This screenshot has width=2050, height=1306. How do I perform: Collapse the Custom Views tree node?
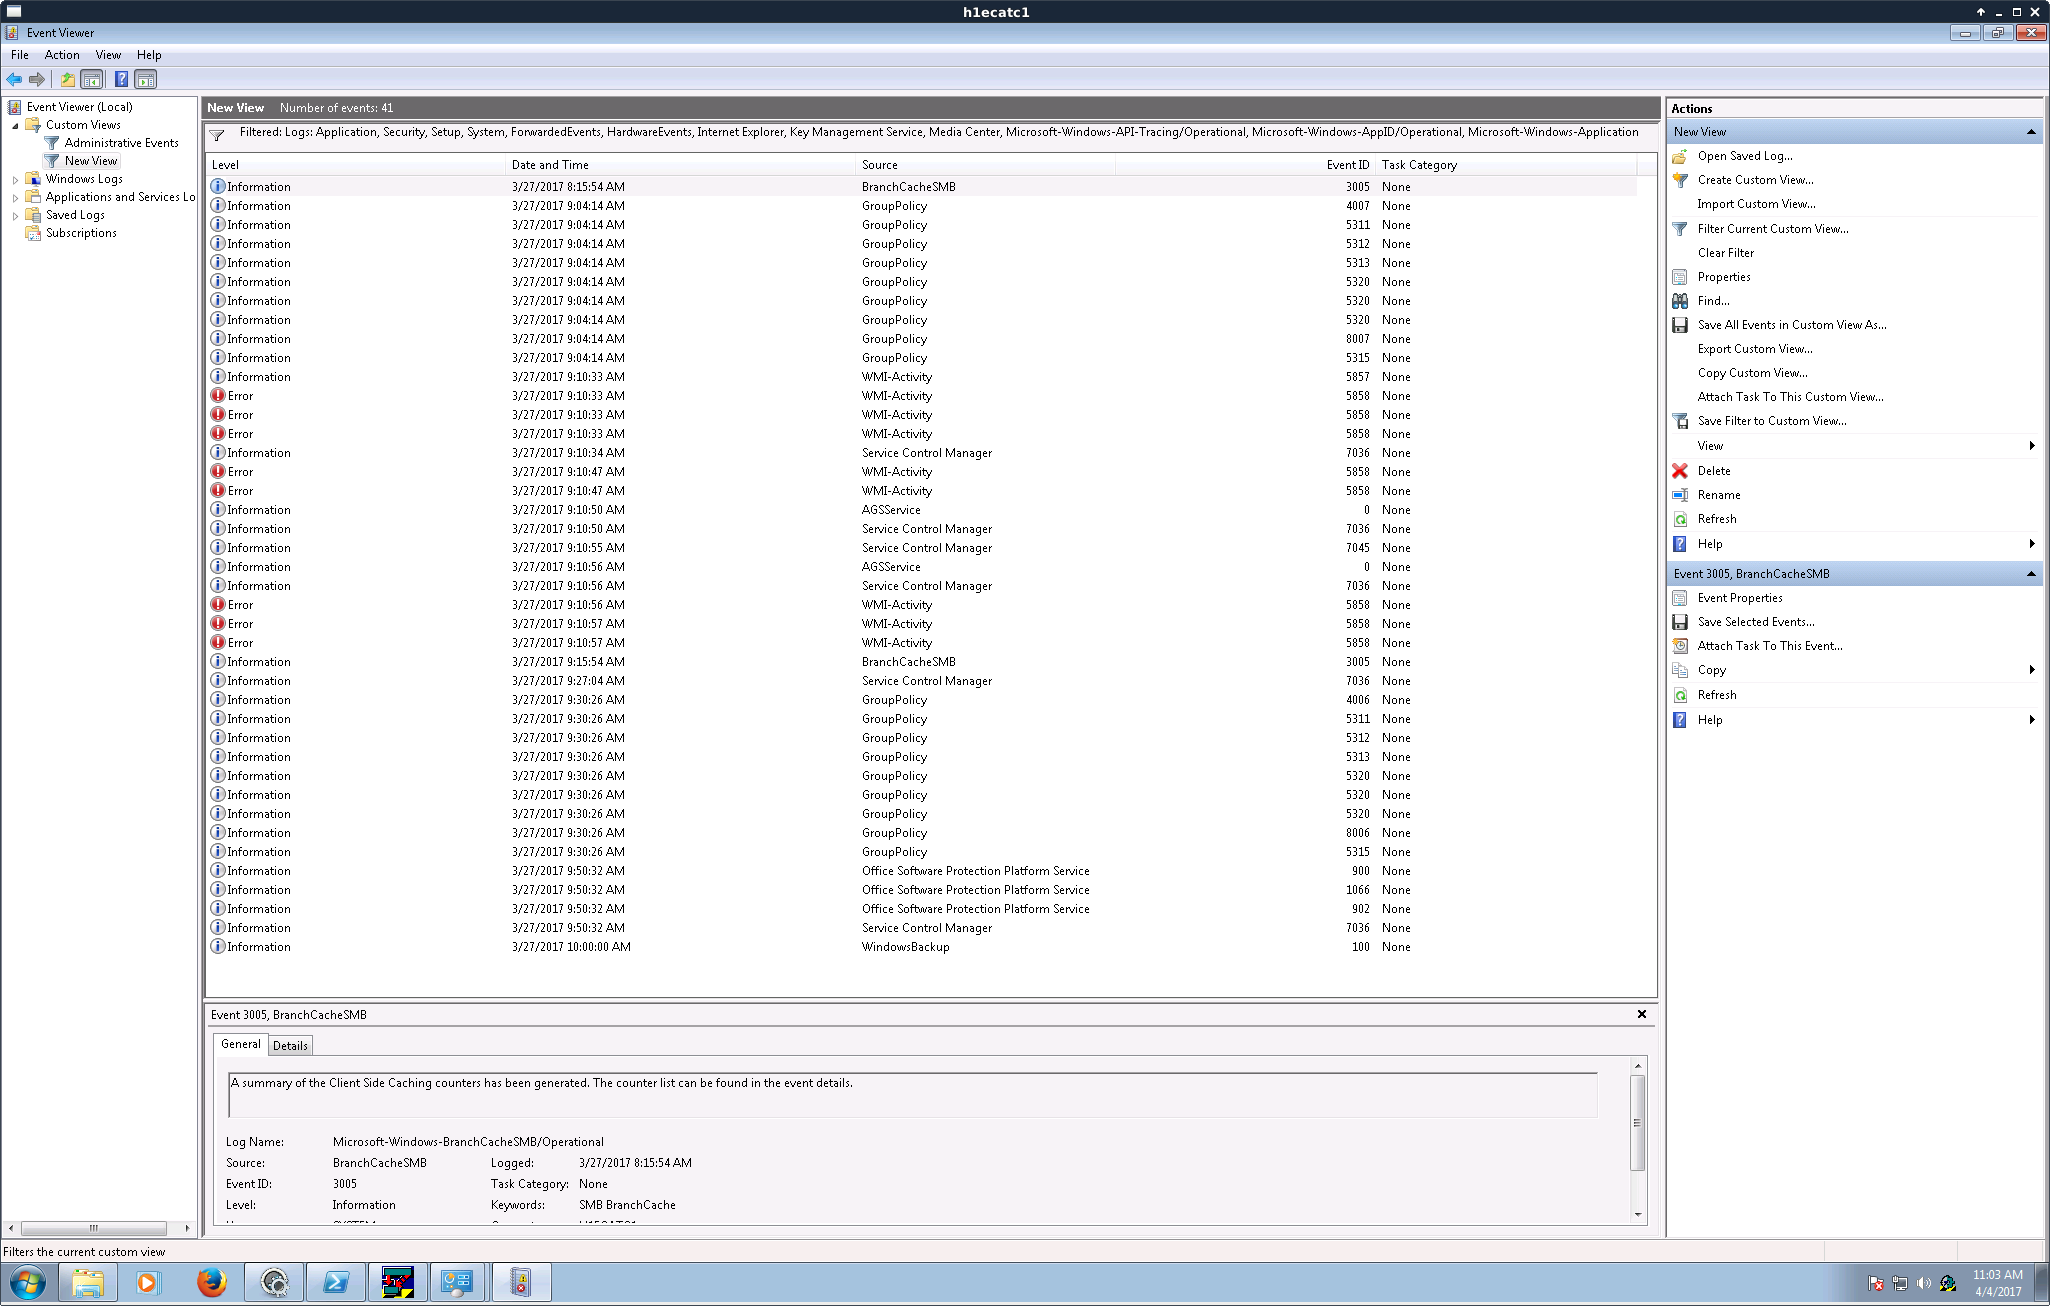point(15,126)
